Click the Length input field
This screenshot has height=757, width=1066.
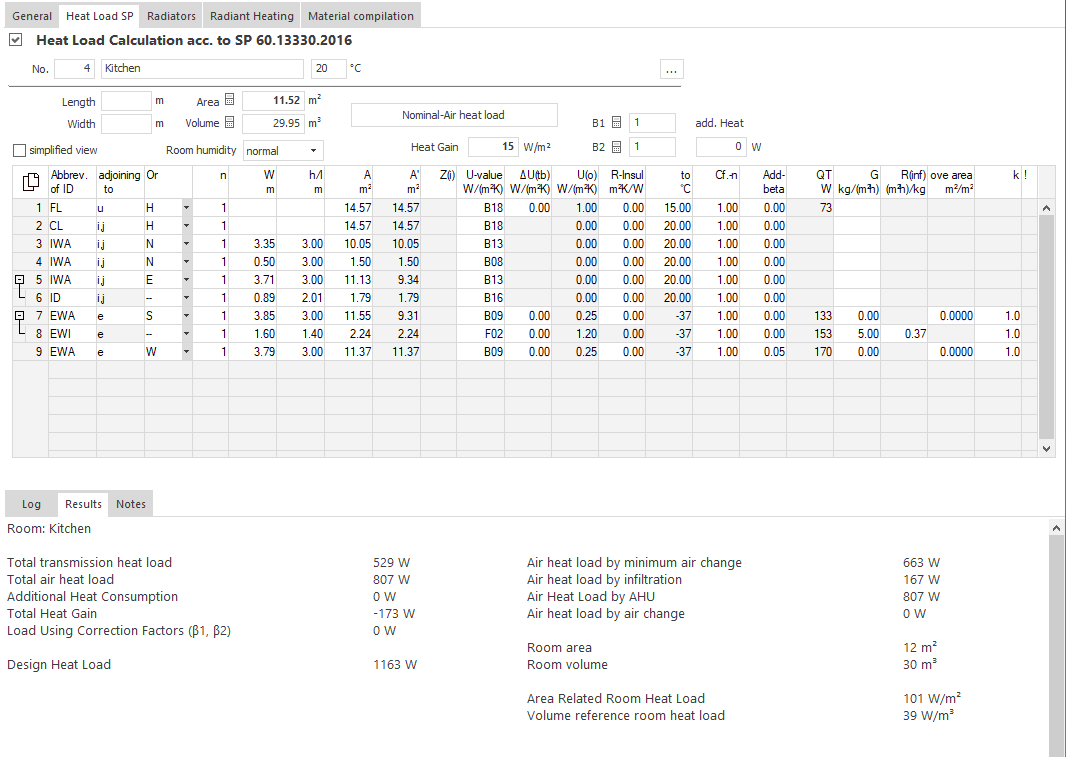(x=126, y=101)
